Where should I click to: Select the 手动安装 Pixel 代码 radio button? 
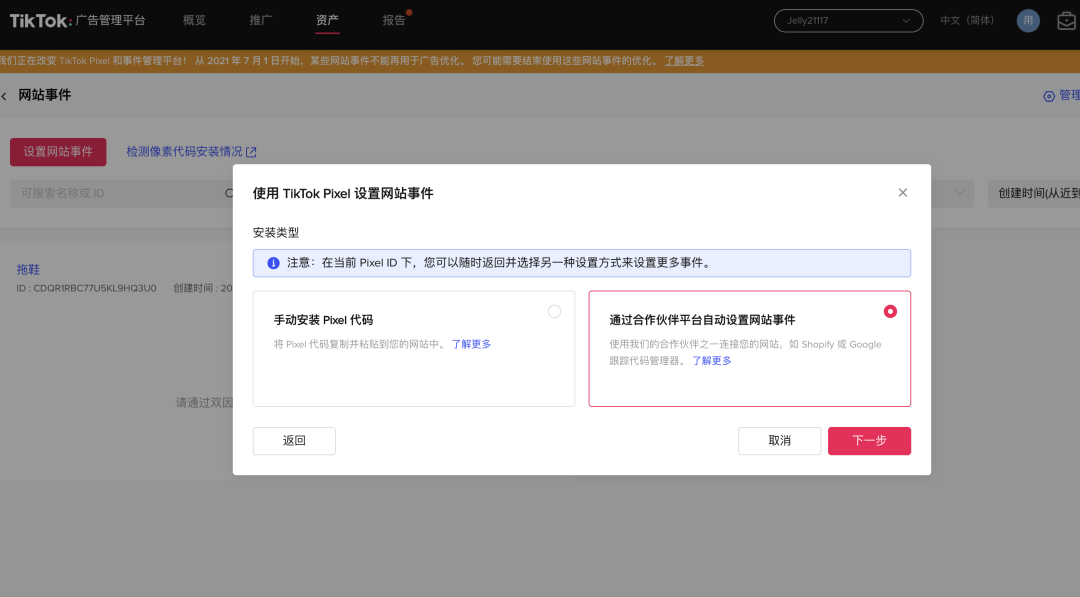pos(555,311)
